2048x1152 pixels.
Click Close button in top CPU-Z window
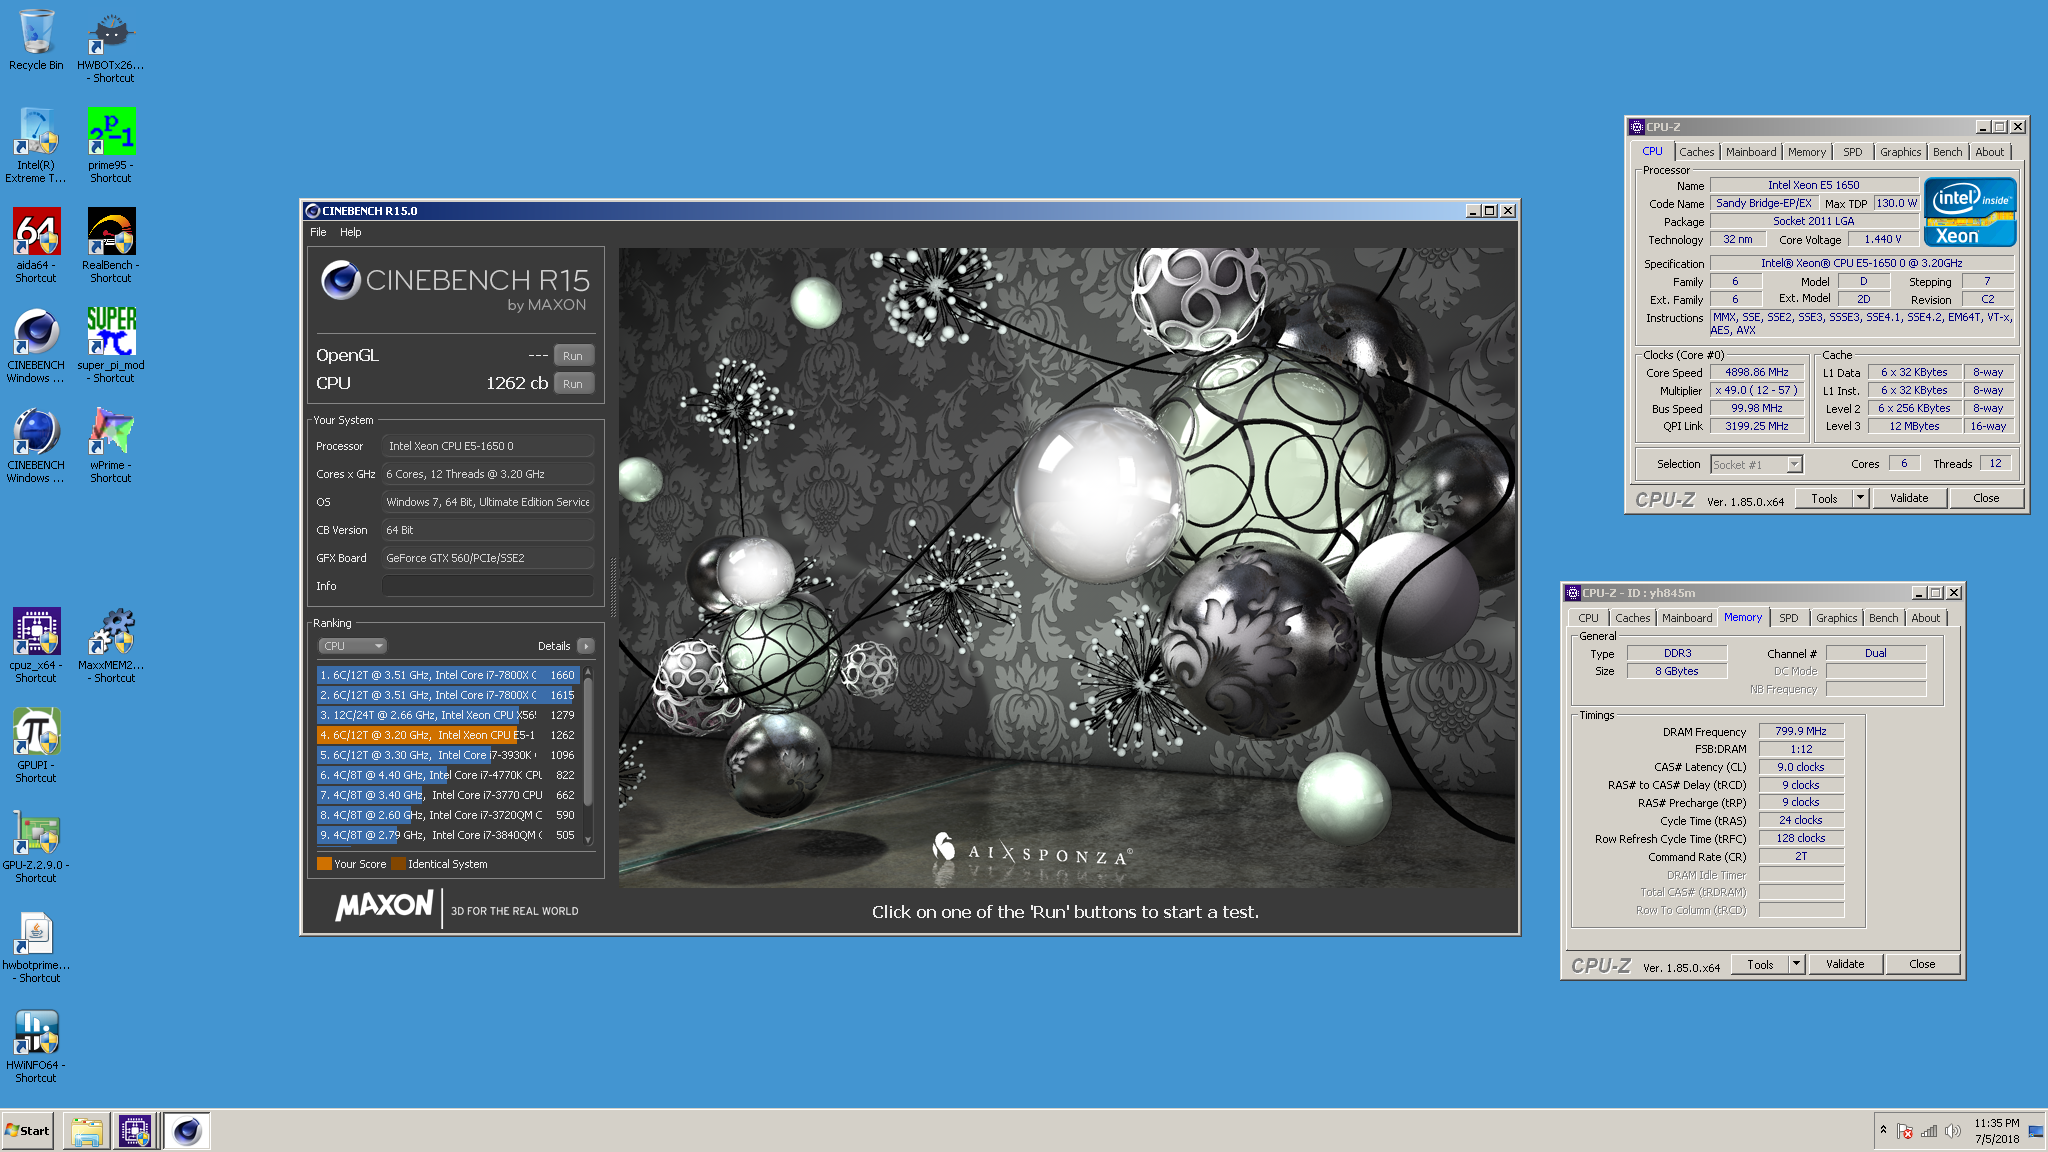point(1986,498)
